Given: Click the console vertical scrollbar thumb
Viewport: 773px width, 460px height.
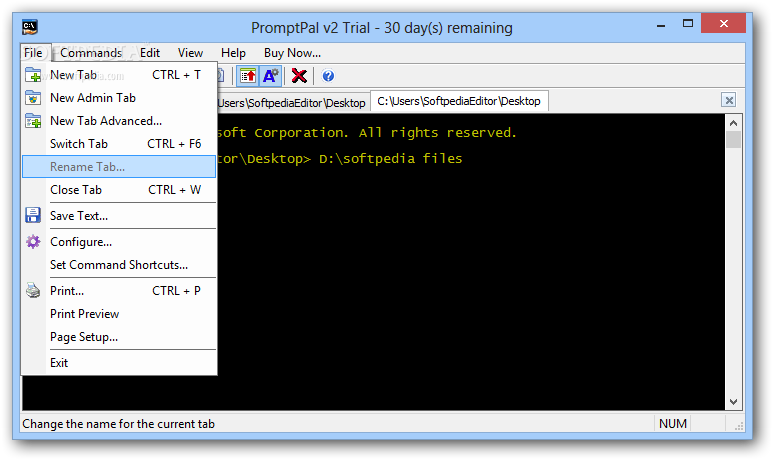Looking at the screenshot, I should click(x=733, y=140).
